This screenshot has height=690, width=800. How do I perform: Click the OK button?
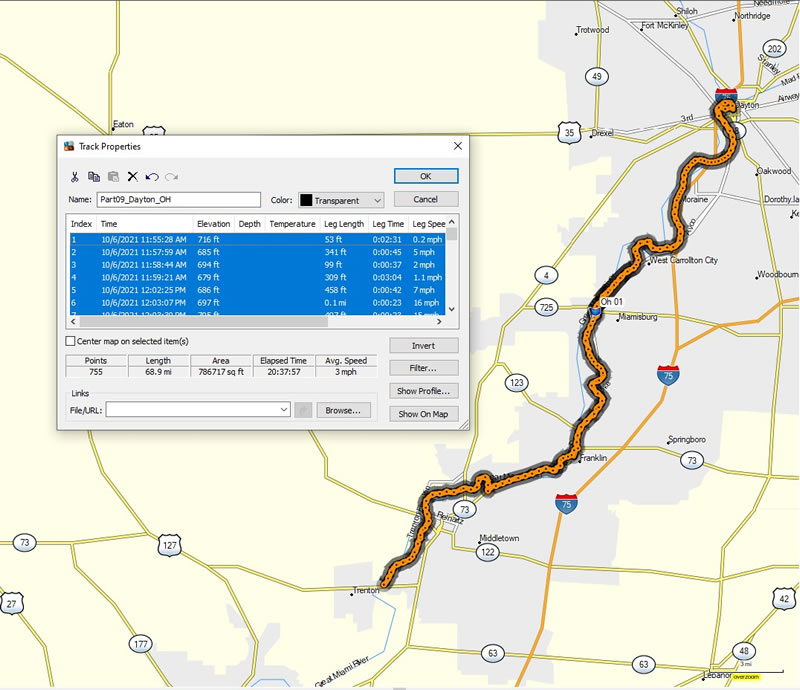pyautogui.click(x=426, y=176)
